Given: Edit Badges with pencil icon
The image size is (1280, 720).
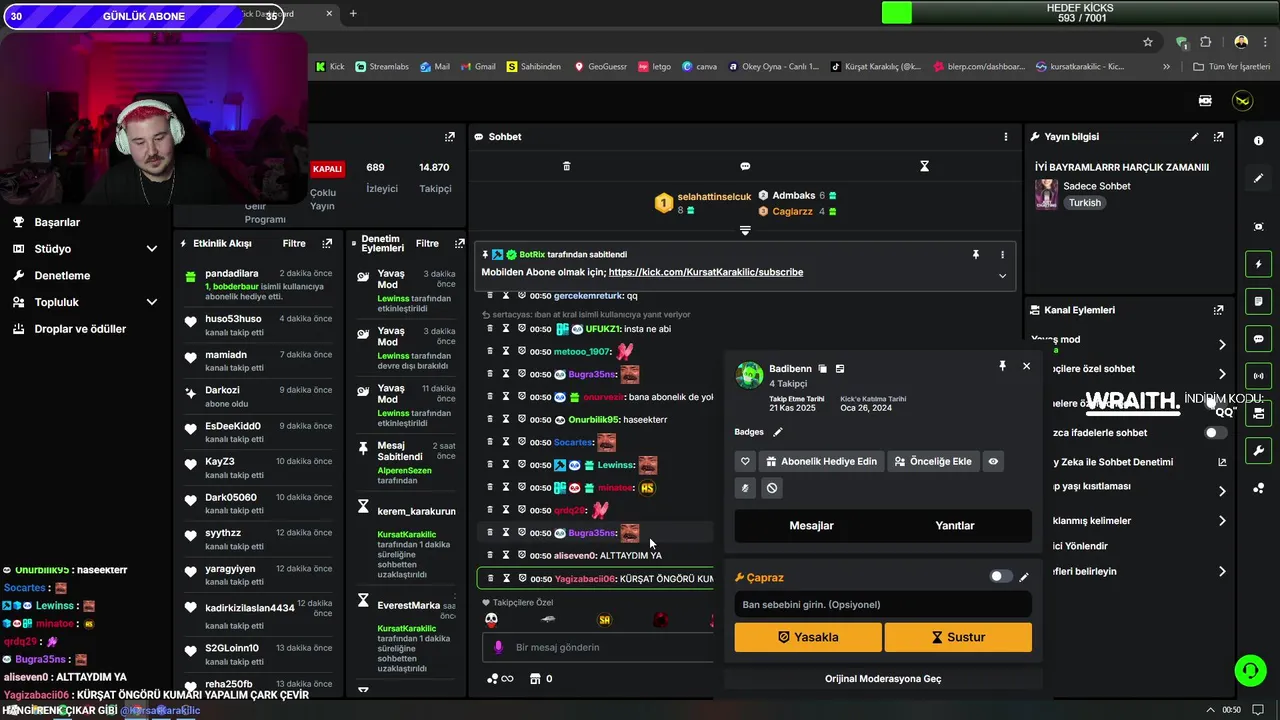Looking at the screenshot, I should coord(778,432).
